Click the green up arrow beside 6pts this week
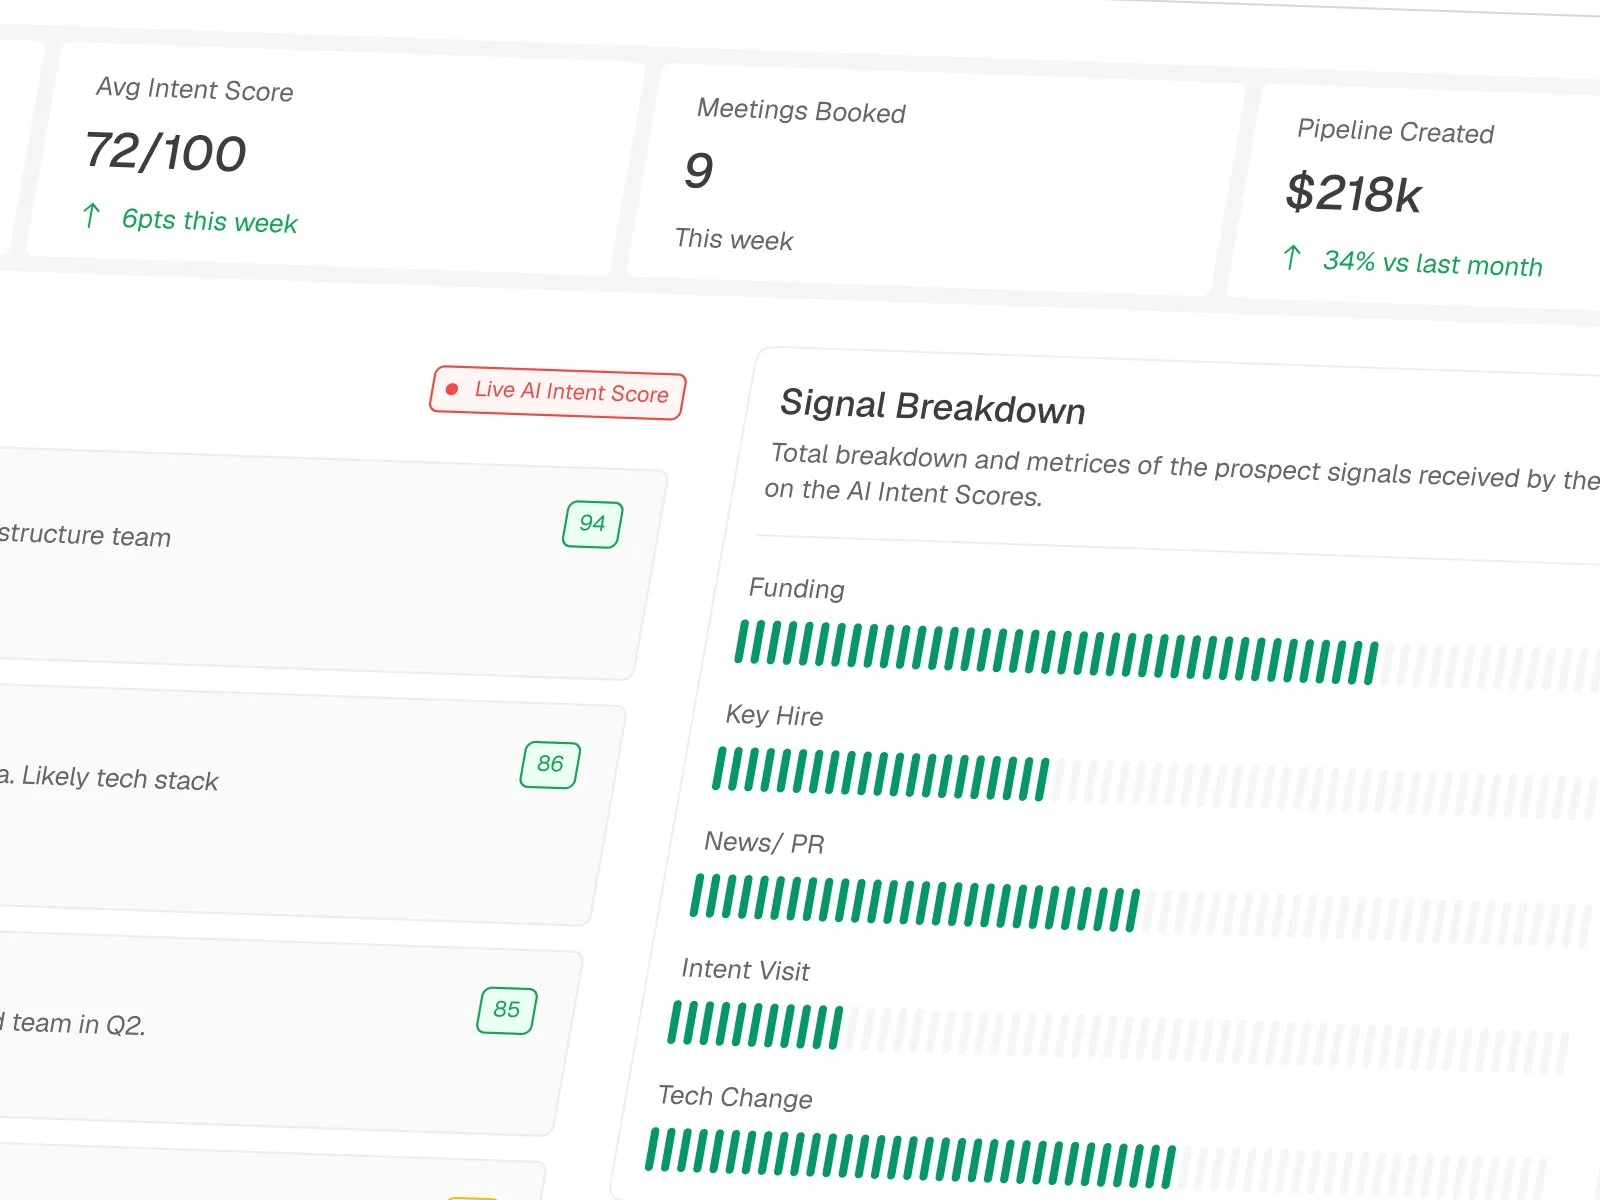This screenshot has width=1600, height=1200. [91, 215]
